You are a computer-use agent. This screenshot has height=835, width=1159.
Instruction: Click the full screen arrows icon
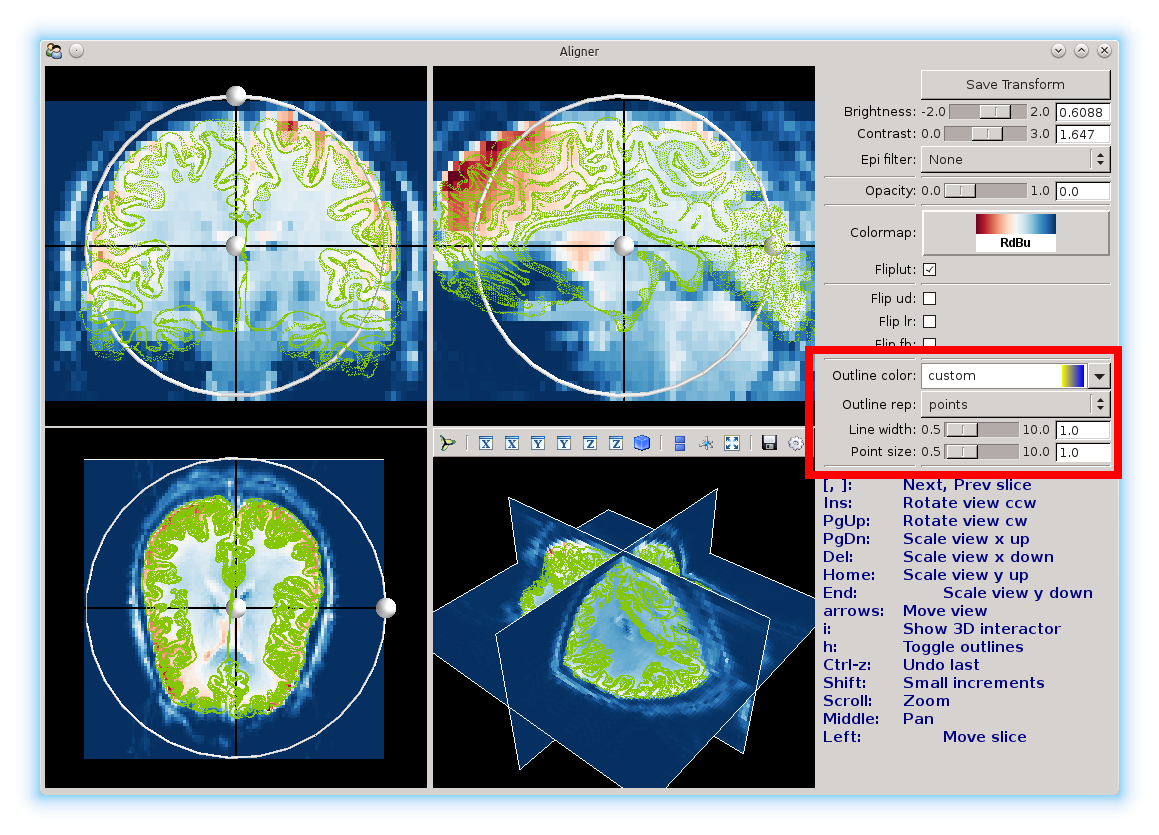(x=732, y=443)
